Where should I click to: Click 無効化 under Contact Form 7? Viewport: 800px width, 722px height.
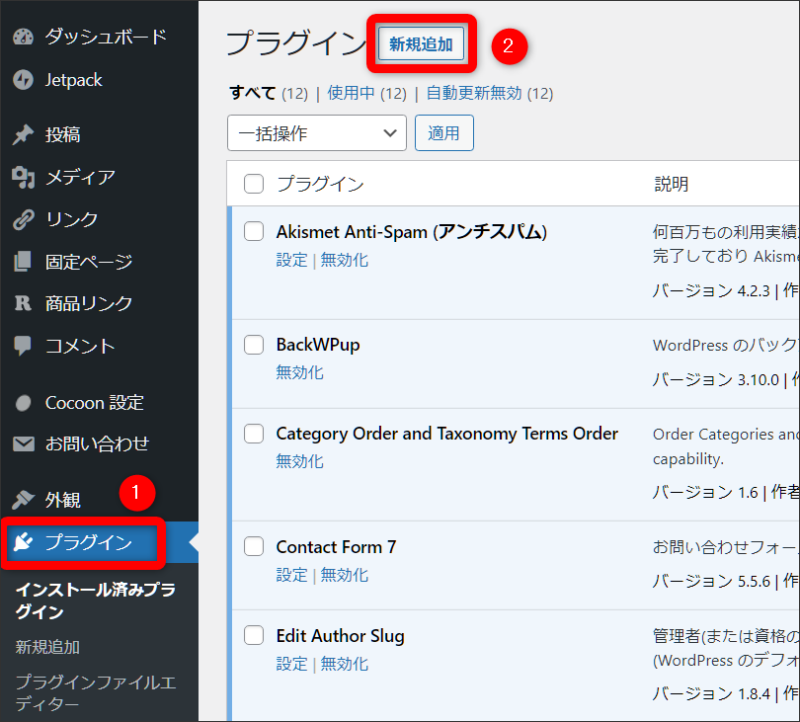pos(344,575)
